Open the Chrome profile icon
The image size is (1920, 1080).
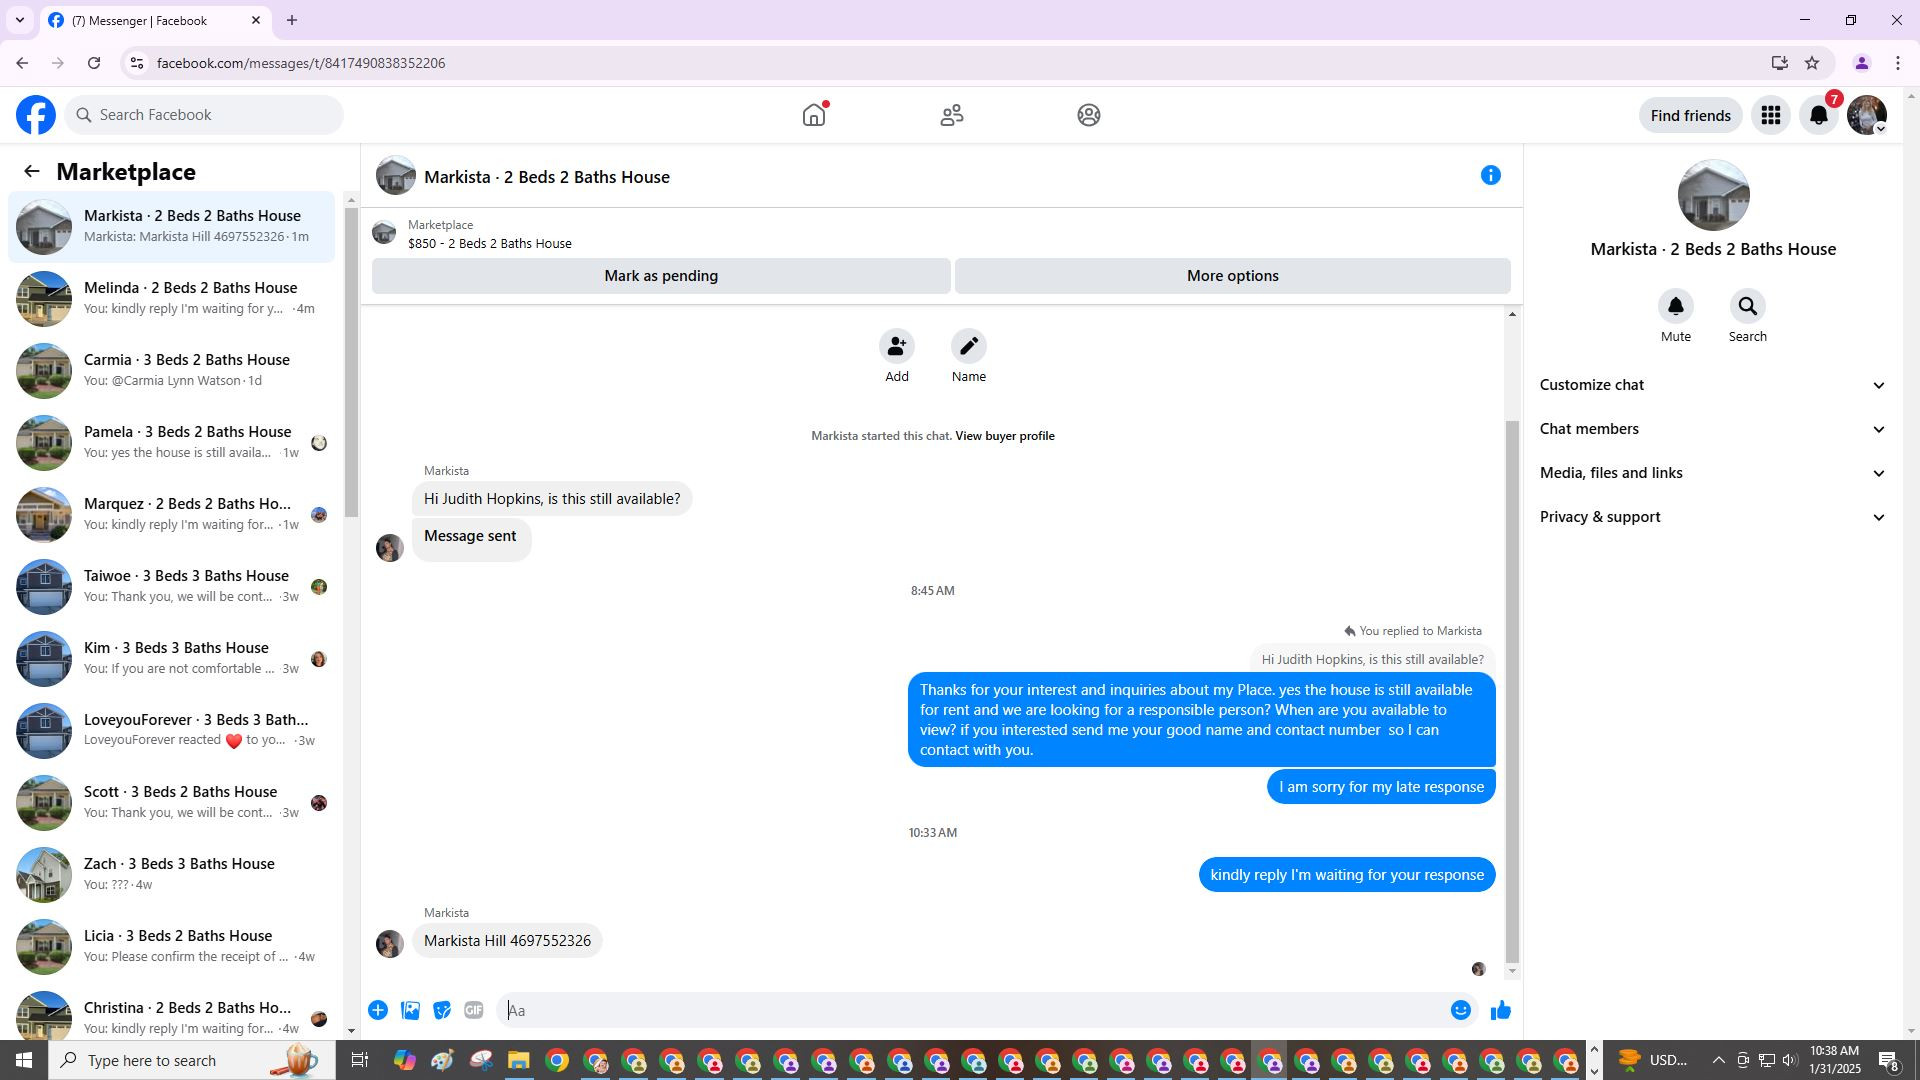pos(1862,63)
